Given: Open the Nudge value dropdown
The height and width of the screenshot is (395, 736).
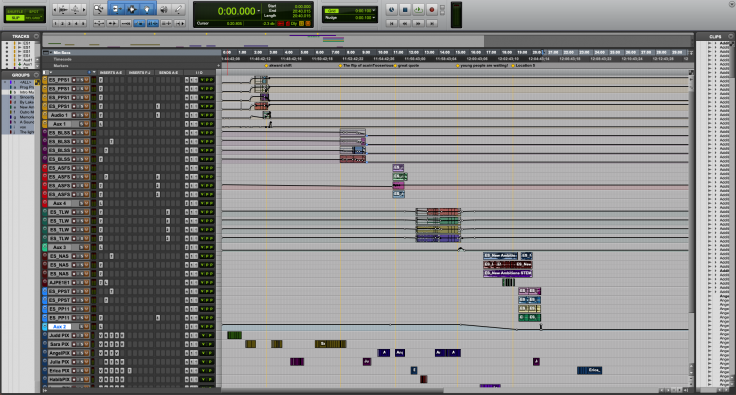Looking at the screenshot, I should coord(374,17).
